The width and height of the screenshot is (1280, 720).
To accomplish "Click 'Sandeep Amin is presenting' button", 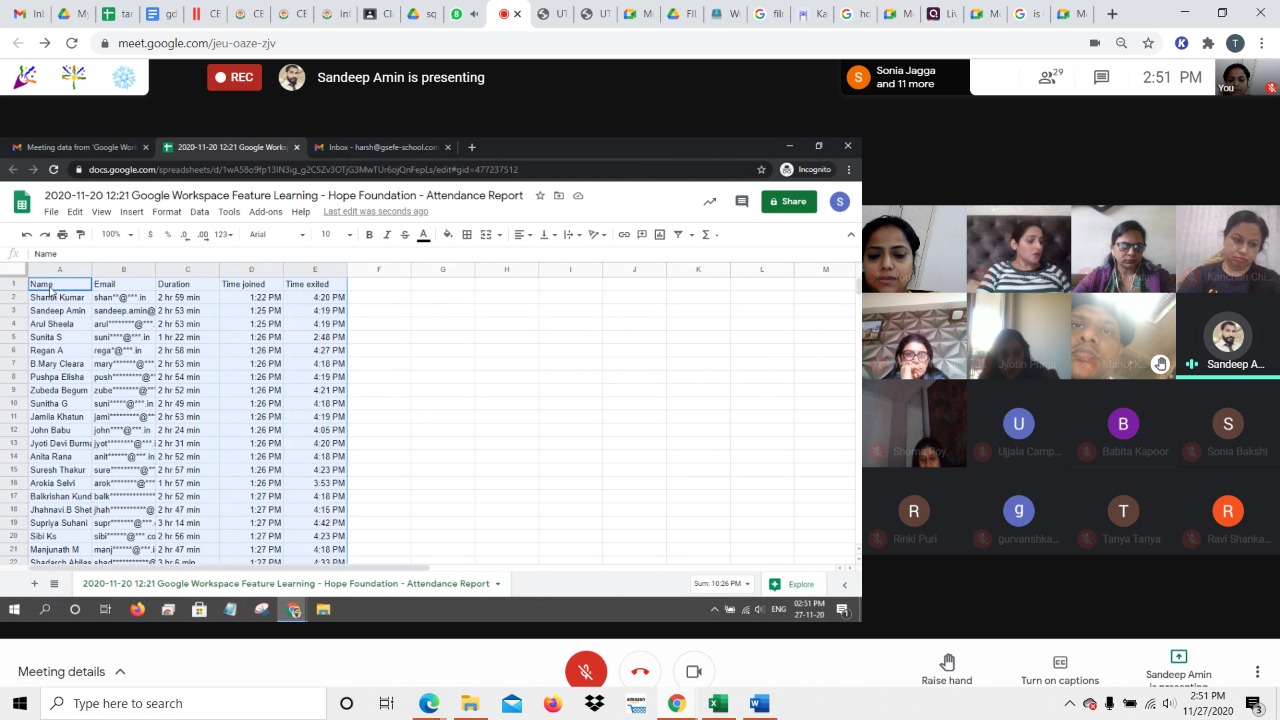I will pos(383,77).
